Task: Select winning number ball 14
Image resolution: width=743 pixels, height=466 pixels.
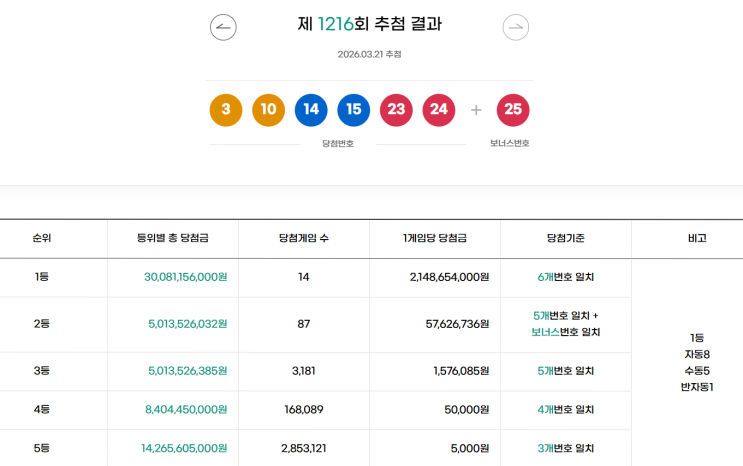Action: point(311,110)
